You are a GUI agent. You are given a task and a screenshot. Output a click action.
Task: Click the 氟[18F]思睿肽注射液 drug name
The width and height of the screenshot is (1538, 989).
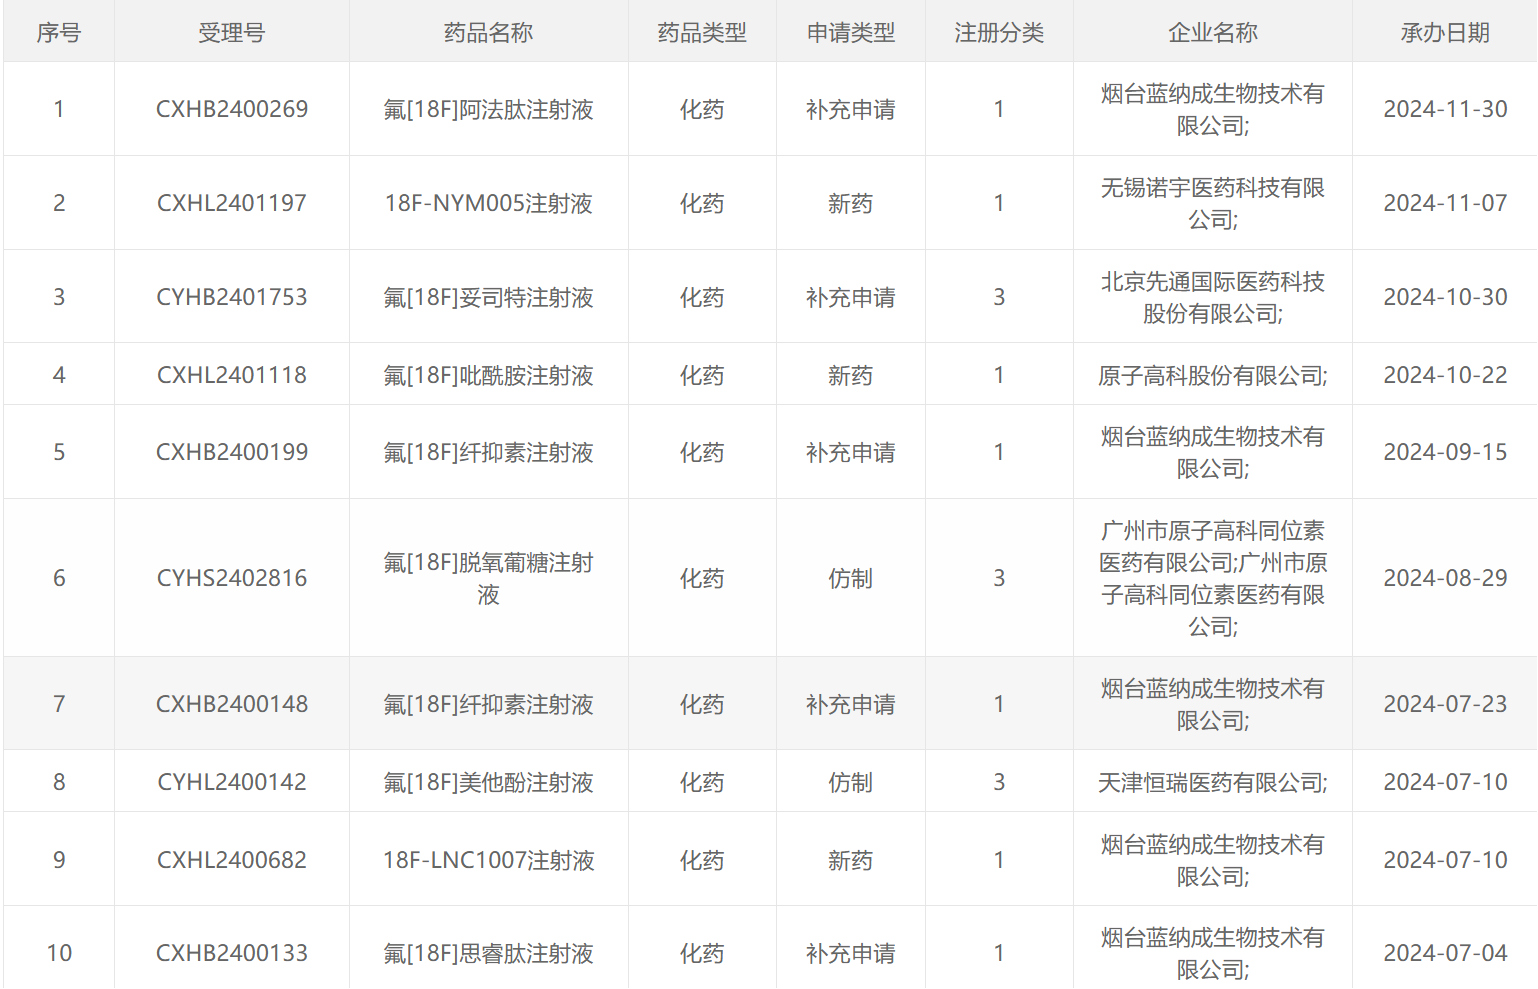[488, 953]
